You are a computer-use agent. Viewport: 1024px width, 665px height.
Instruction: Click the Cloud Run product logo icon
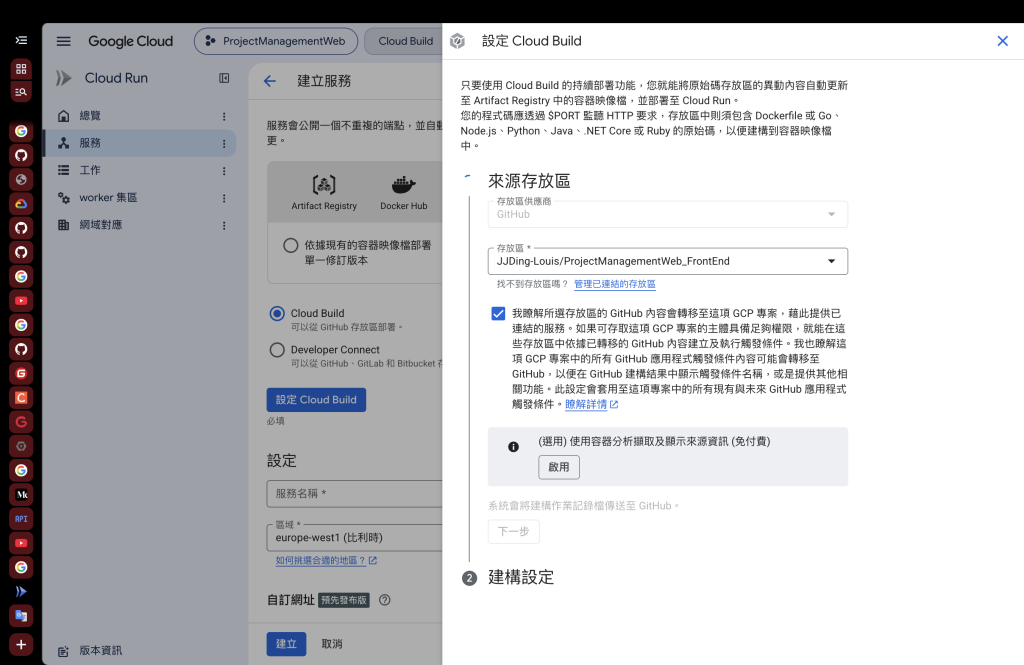tap(63, 78)
